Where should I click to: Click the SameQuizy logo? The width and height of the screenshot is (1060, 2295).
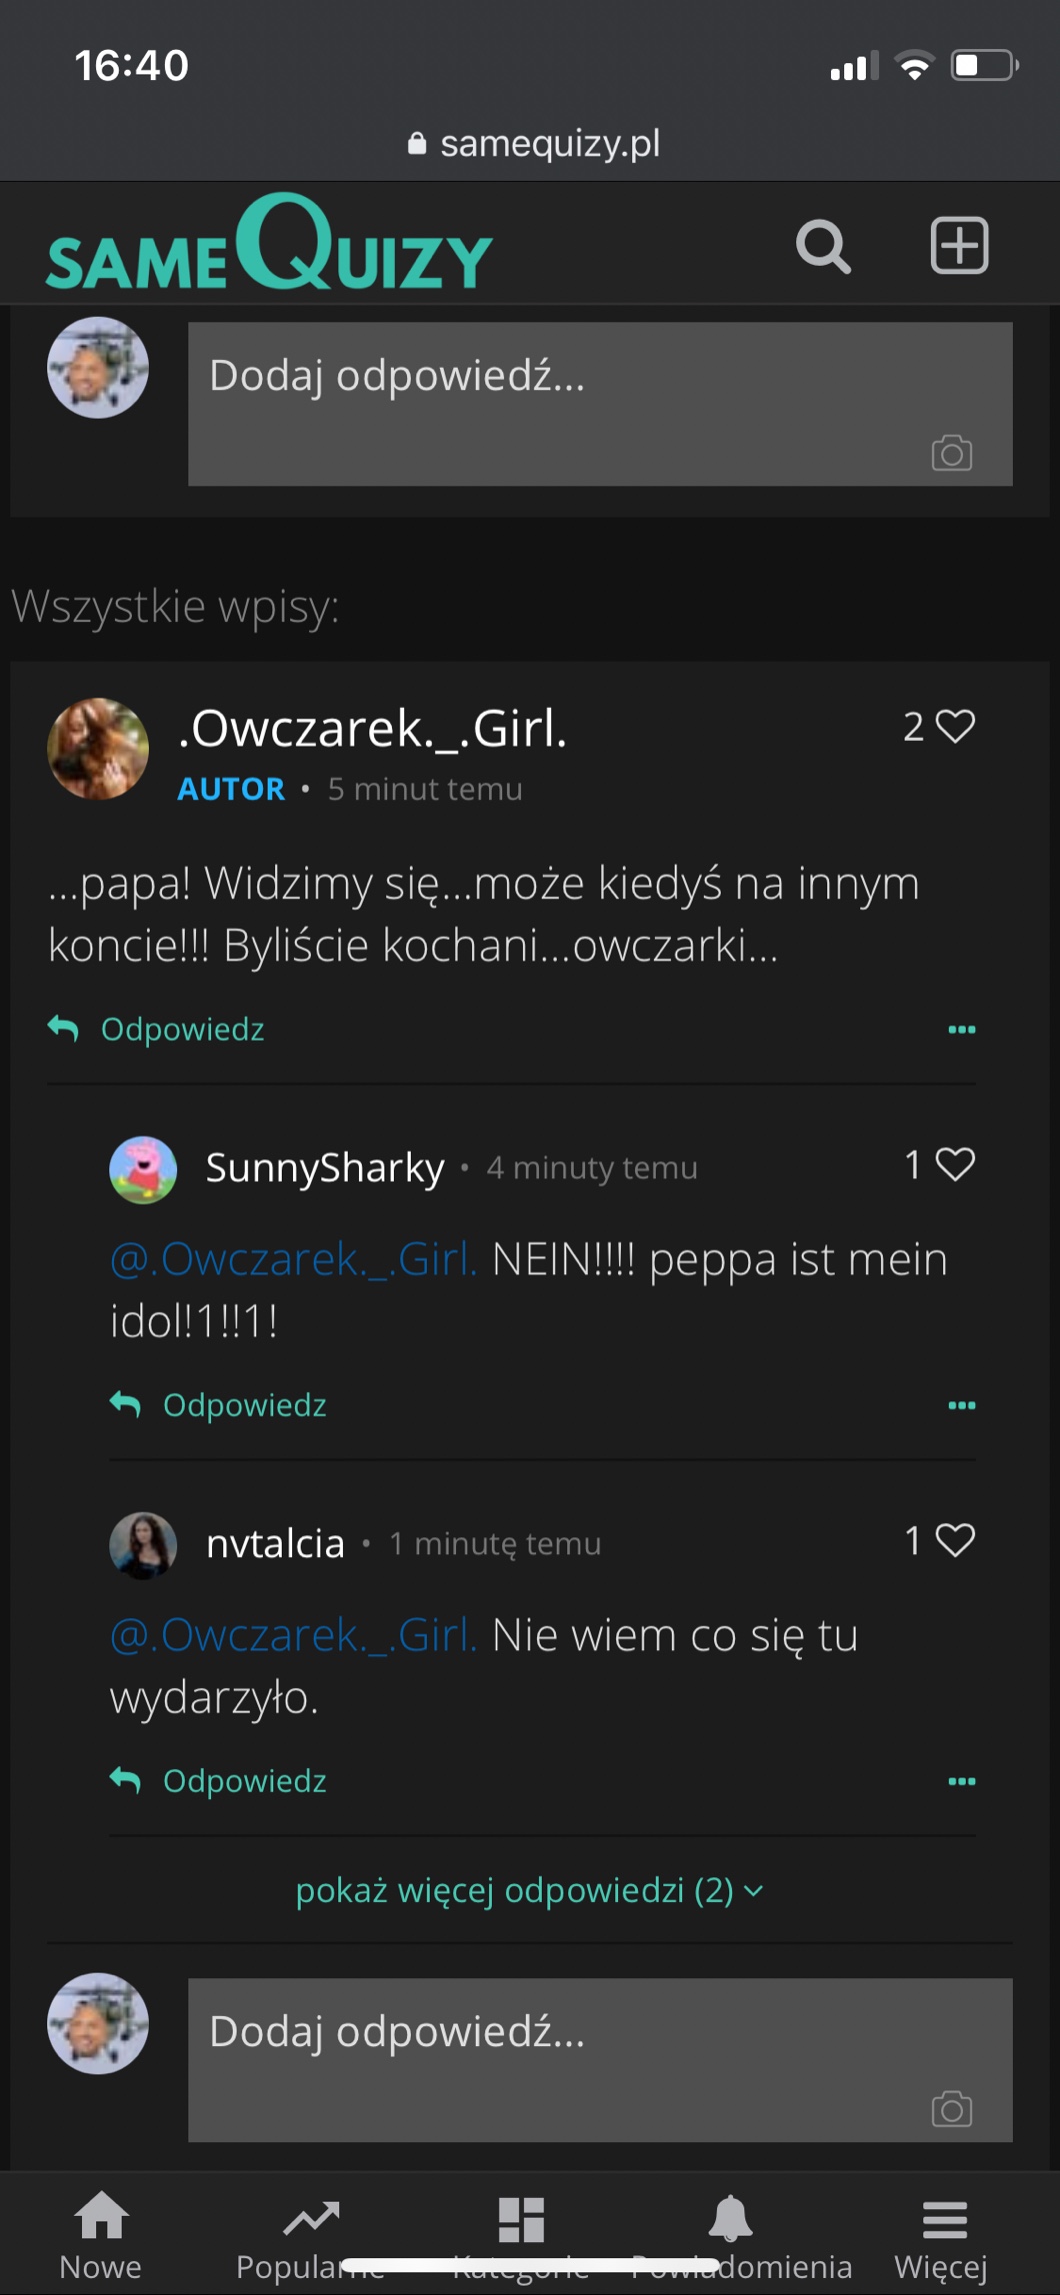[x=270, y=245]
